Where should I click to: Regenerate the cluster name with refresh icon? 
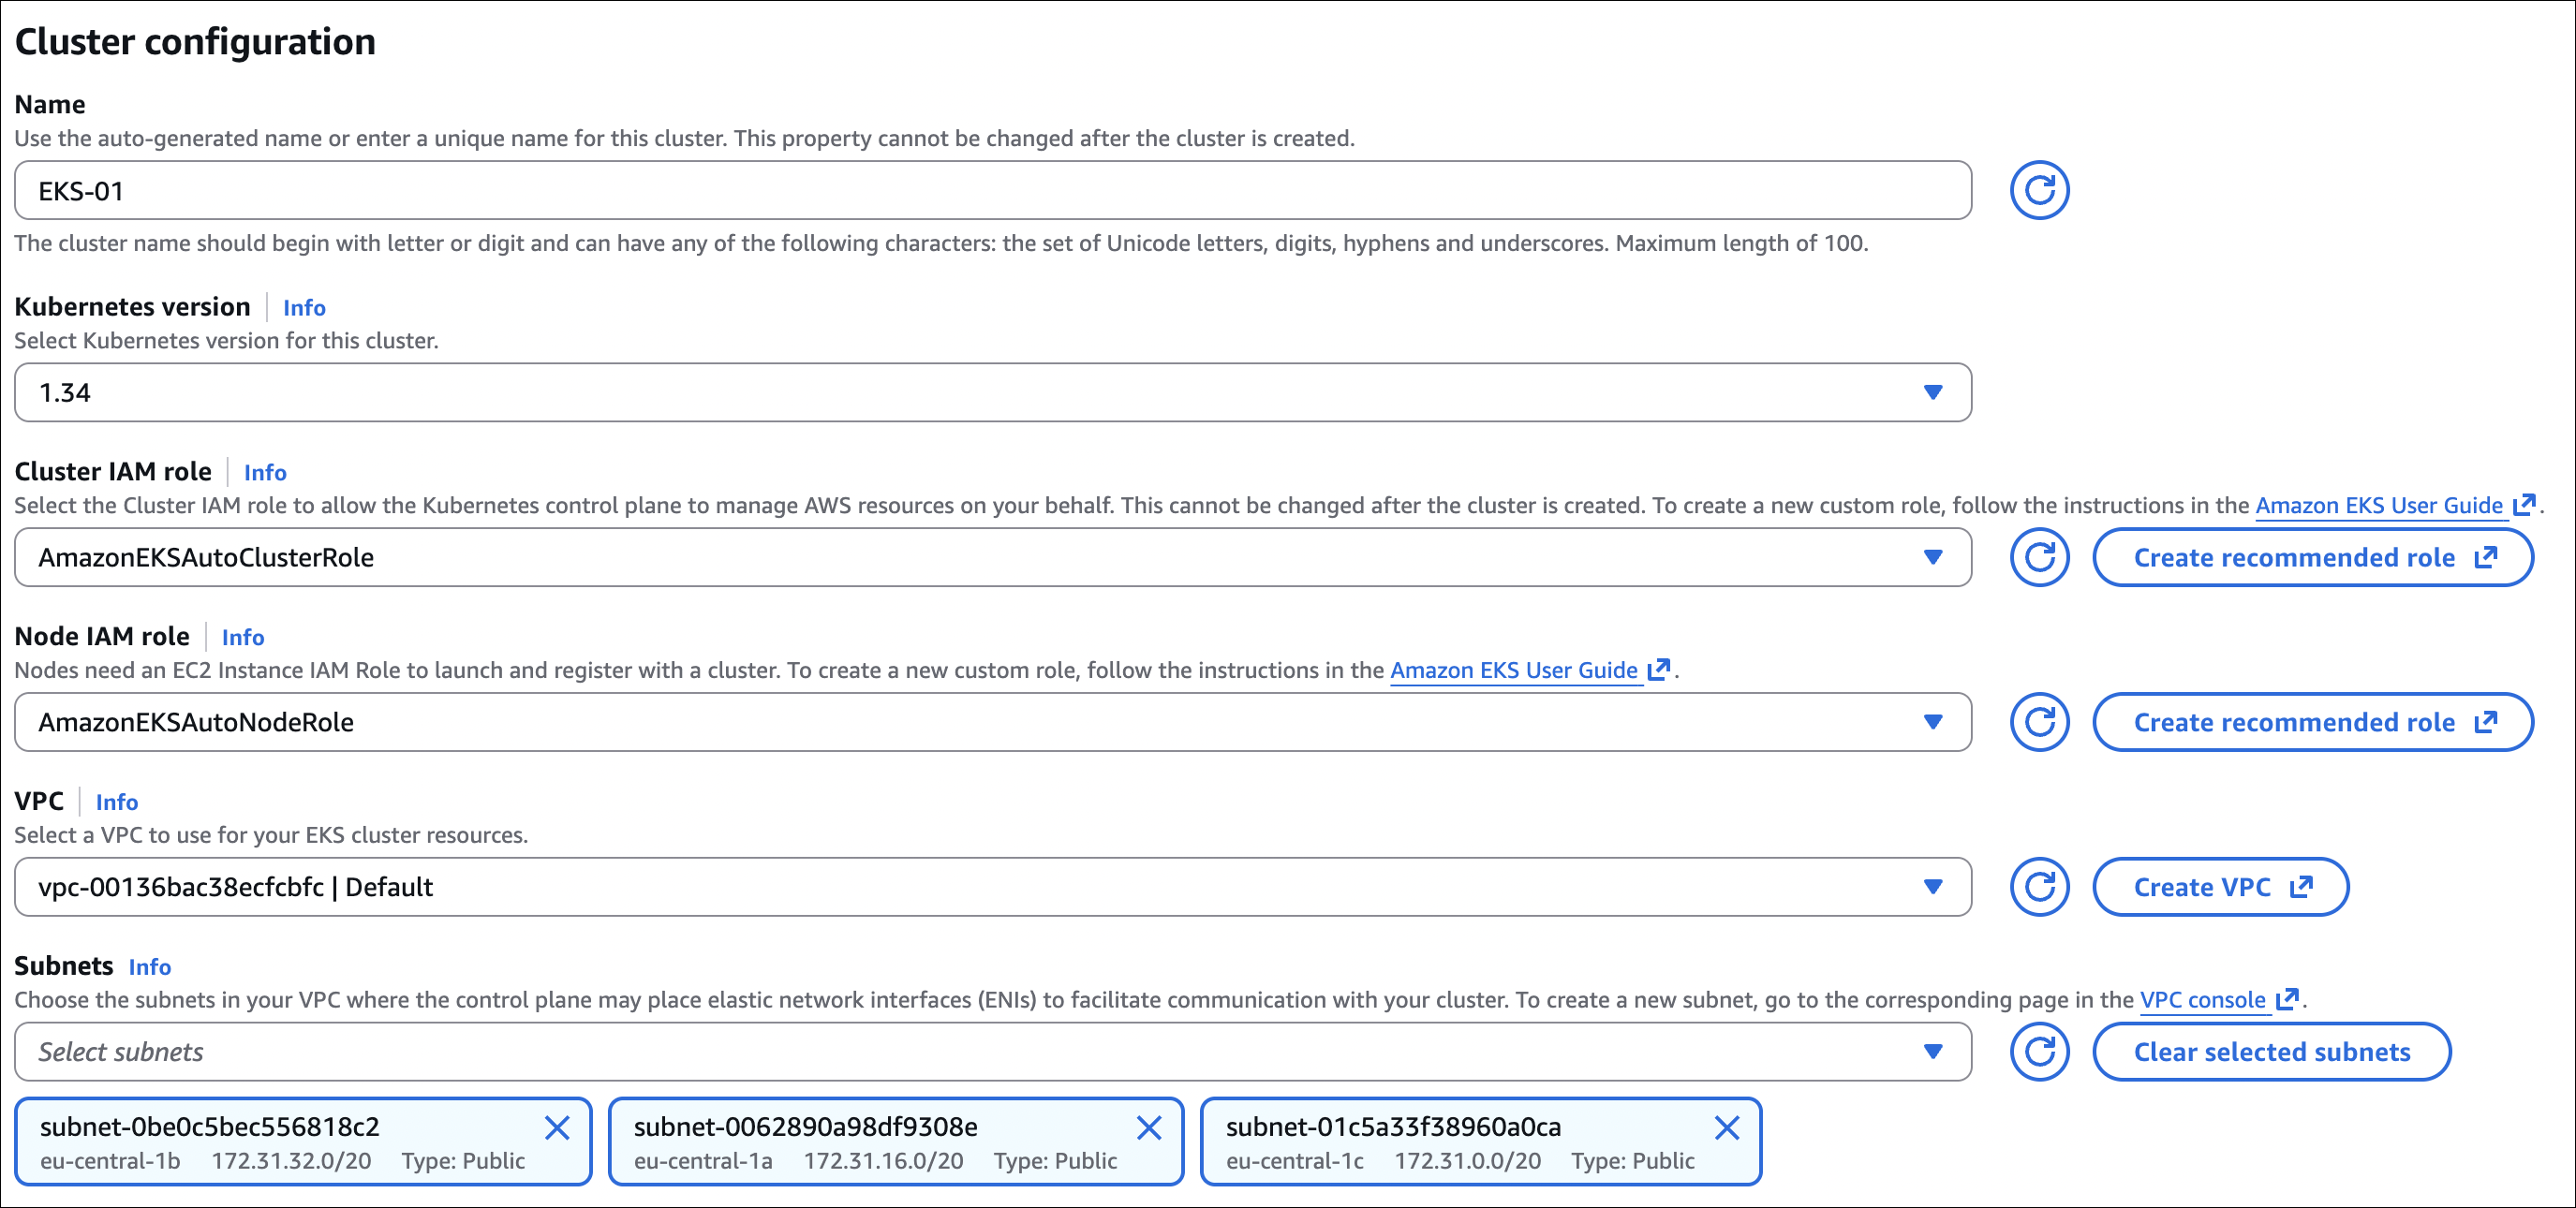coord(2039,190)
